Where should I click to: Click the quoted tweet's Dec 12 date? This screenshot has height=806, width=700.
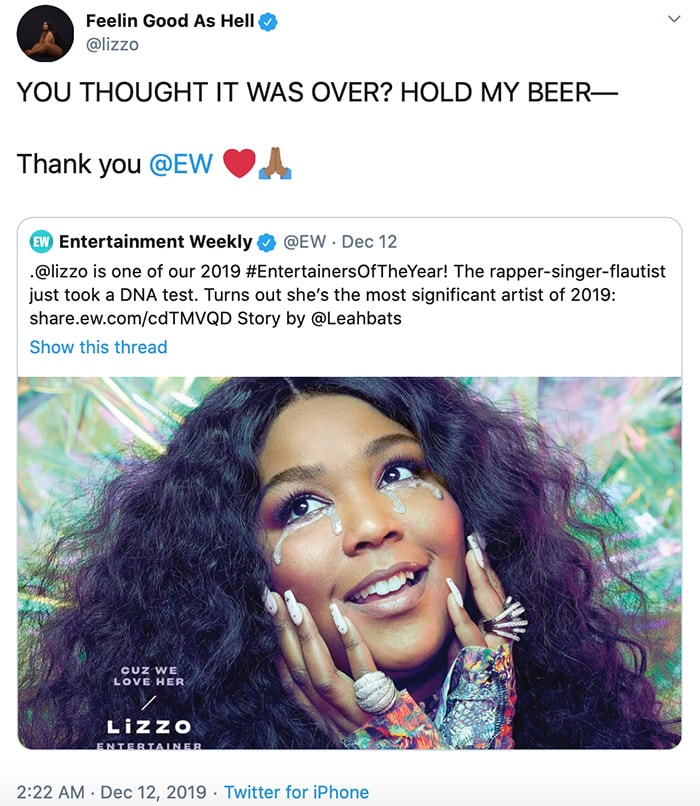(369, 242)
